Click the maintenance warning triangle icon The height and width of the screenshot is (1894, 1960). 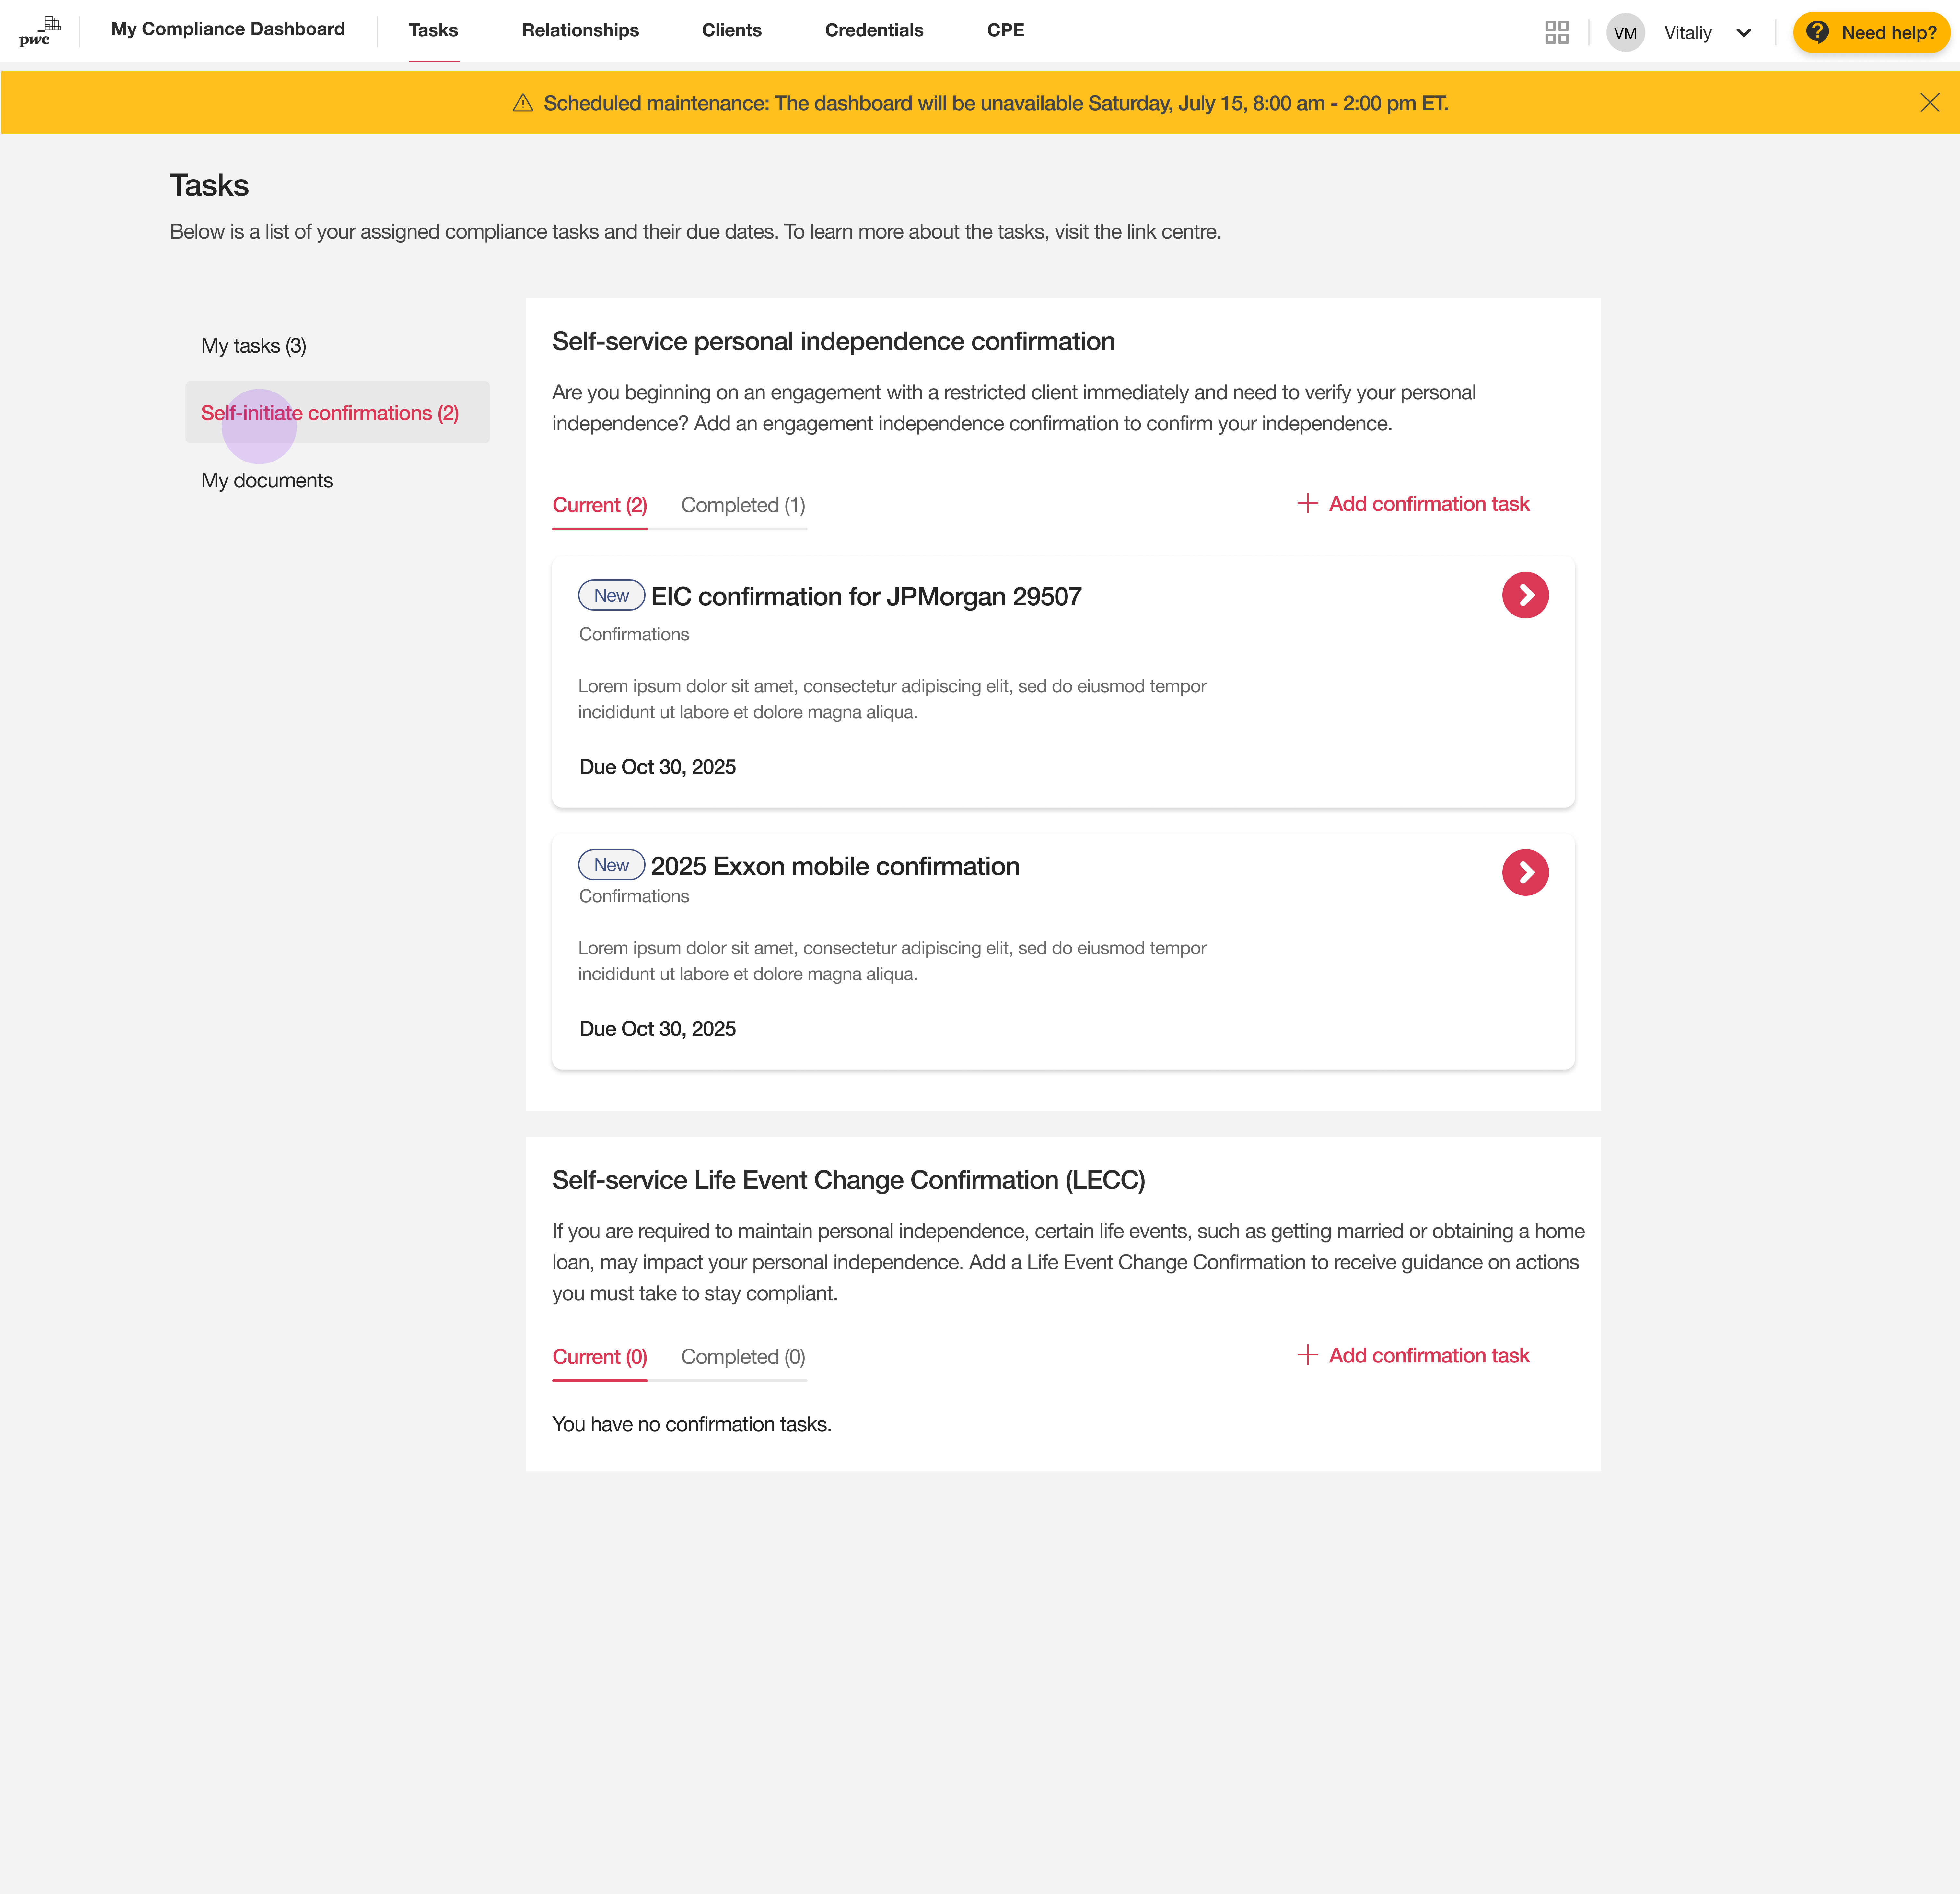coord(523,103)
